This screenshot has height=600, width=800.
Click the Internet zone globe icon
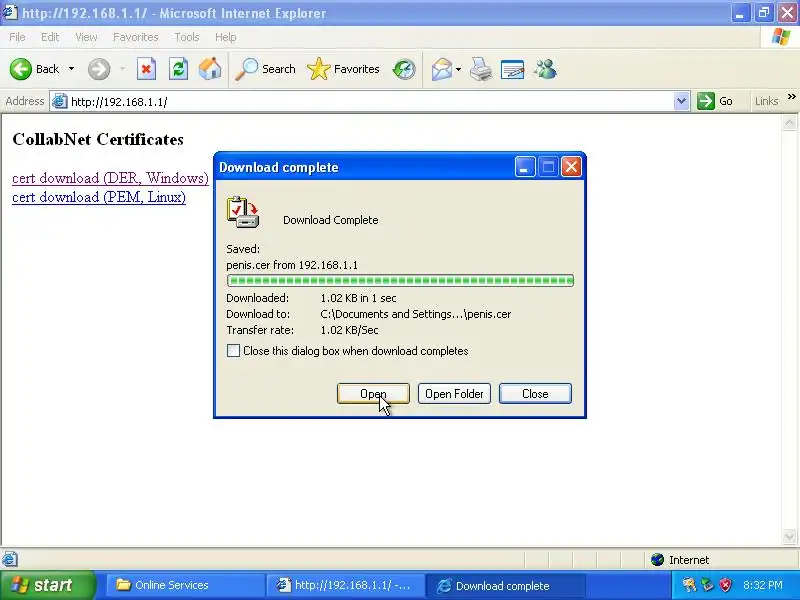tap(657, 560)
